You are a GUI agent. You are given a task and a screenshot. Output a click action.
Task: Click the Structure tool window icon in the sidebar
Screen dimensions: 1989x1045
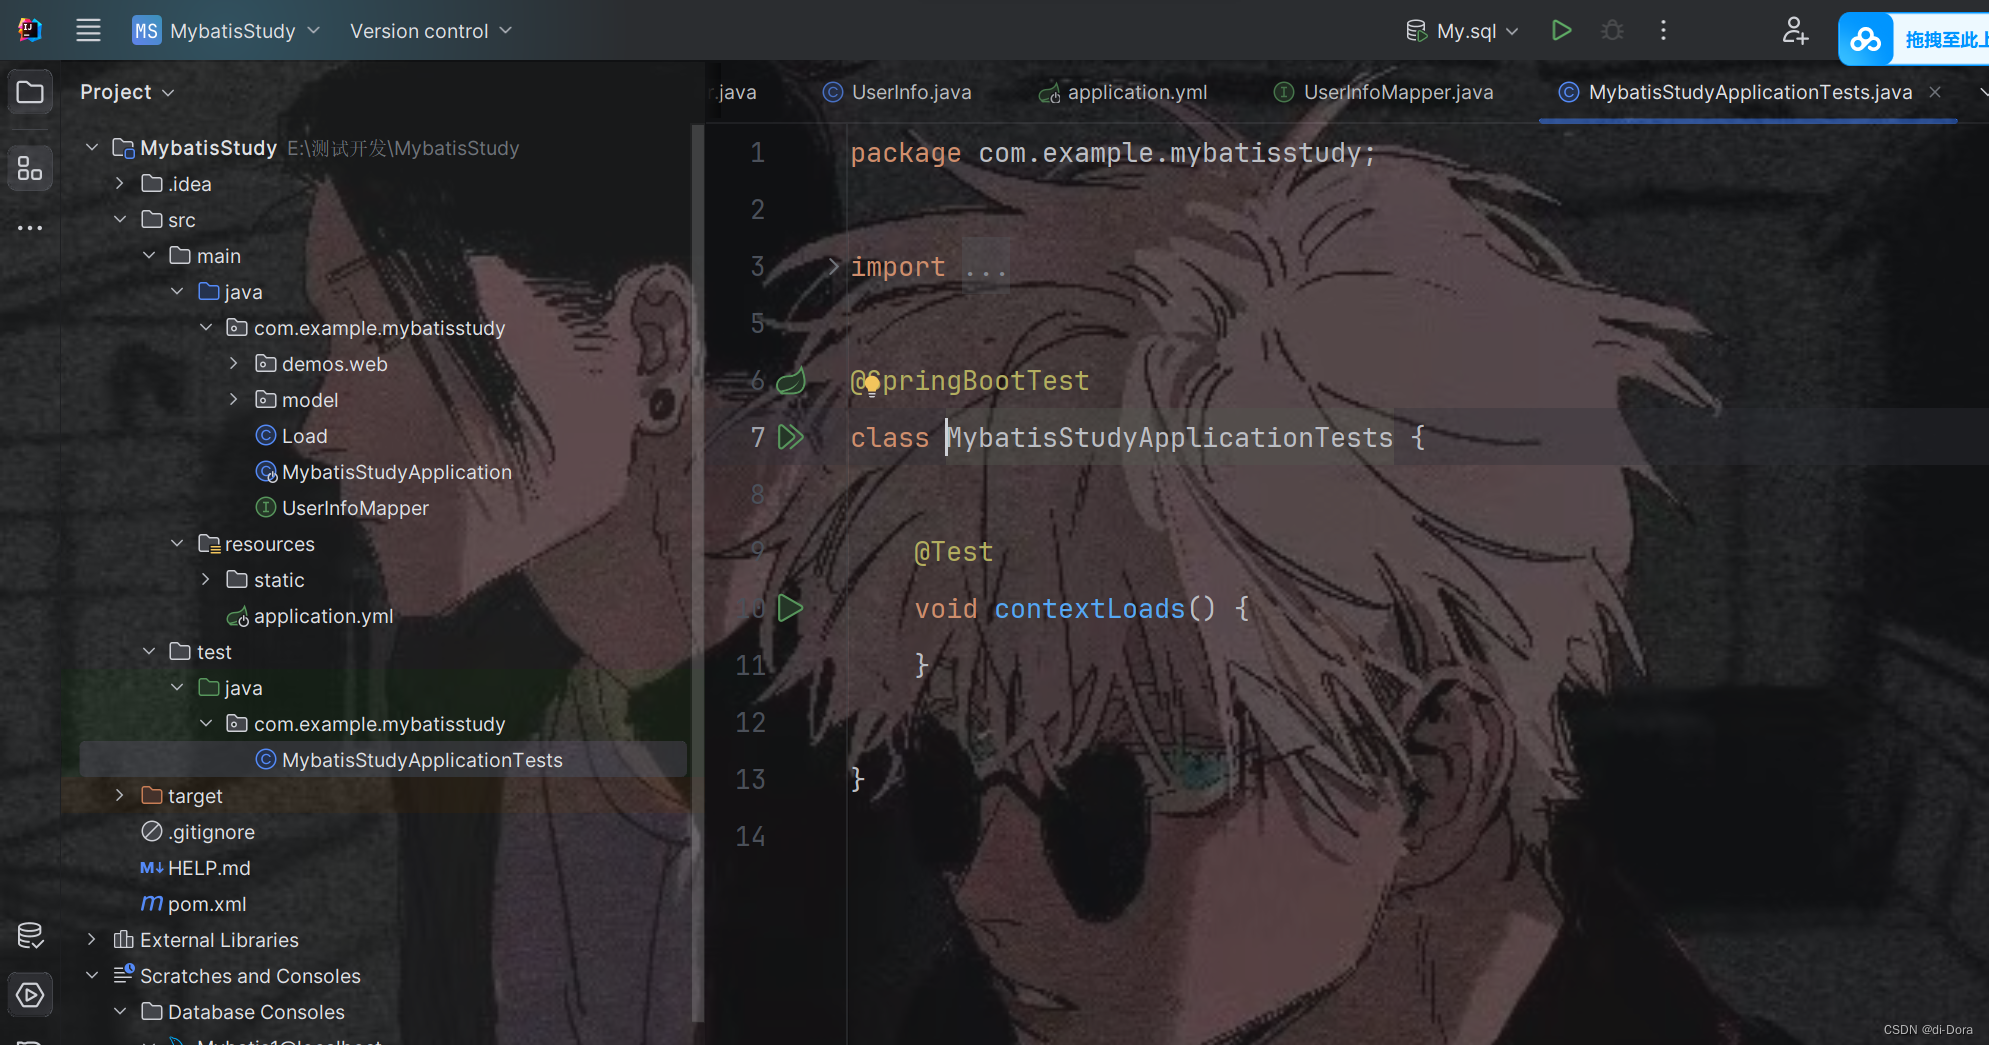click(x=29, y=168)
